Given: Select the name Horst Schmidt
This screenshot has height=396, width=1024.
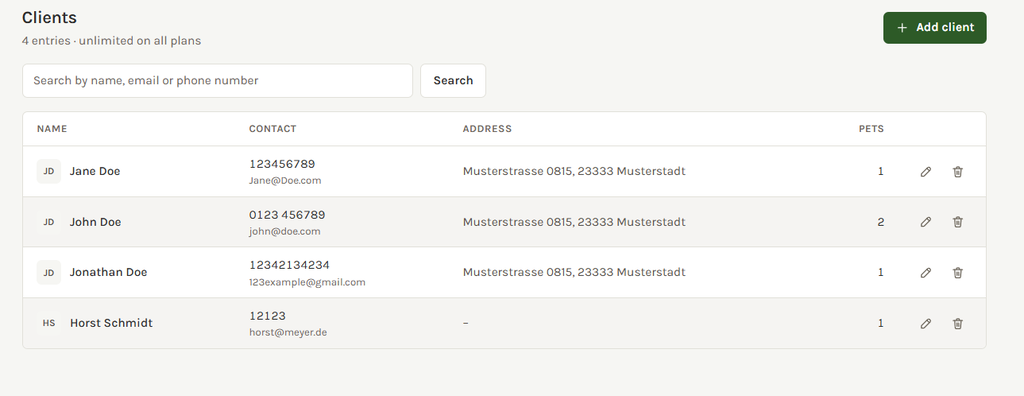Looking at the screenshot, I should point(111,323).
